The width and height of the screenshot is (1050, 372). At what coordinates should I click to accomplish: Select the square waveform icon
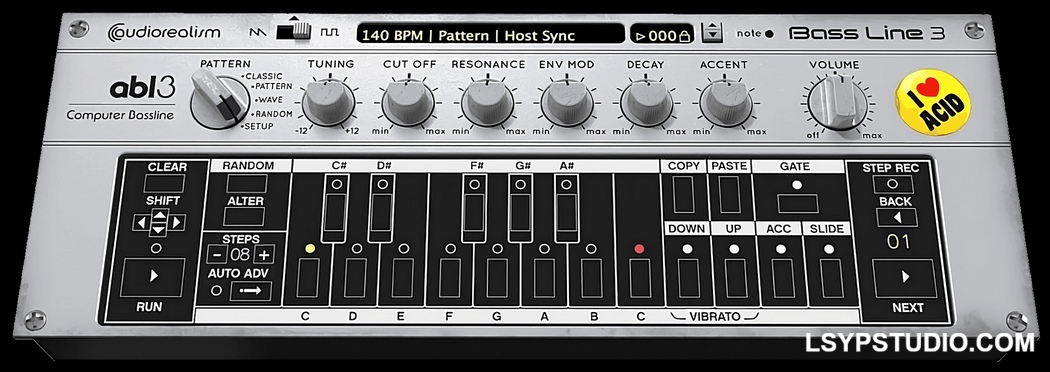tap(329, 32)
